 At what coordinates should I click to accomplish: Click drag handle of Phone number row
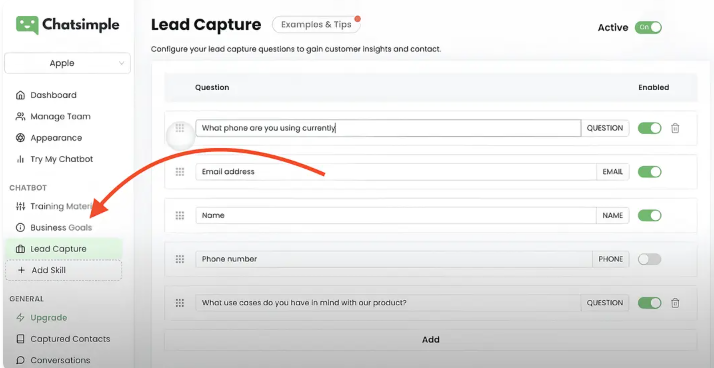click(180, 259)
